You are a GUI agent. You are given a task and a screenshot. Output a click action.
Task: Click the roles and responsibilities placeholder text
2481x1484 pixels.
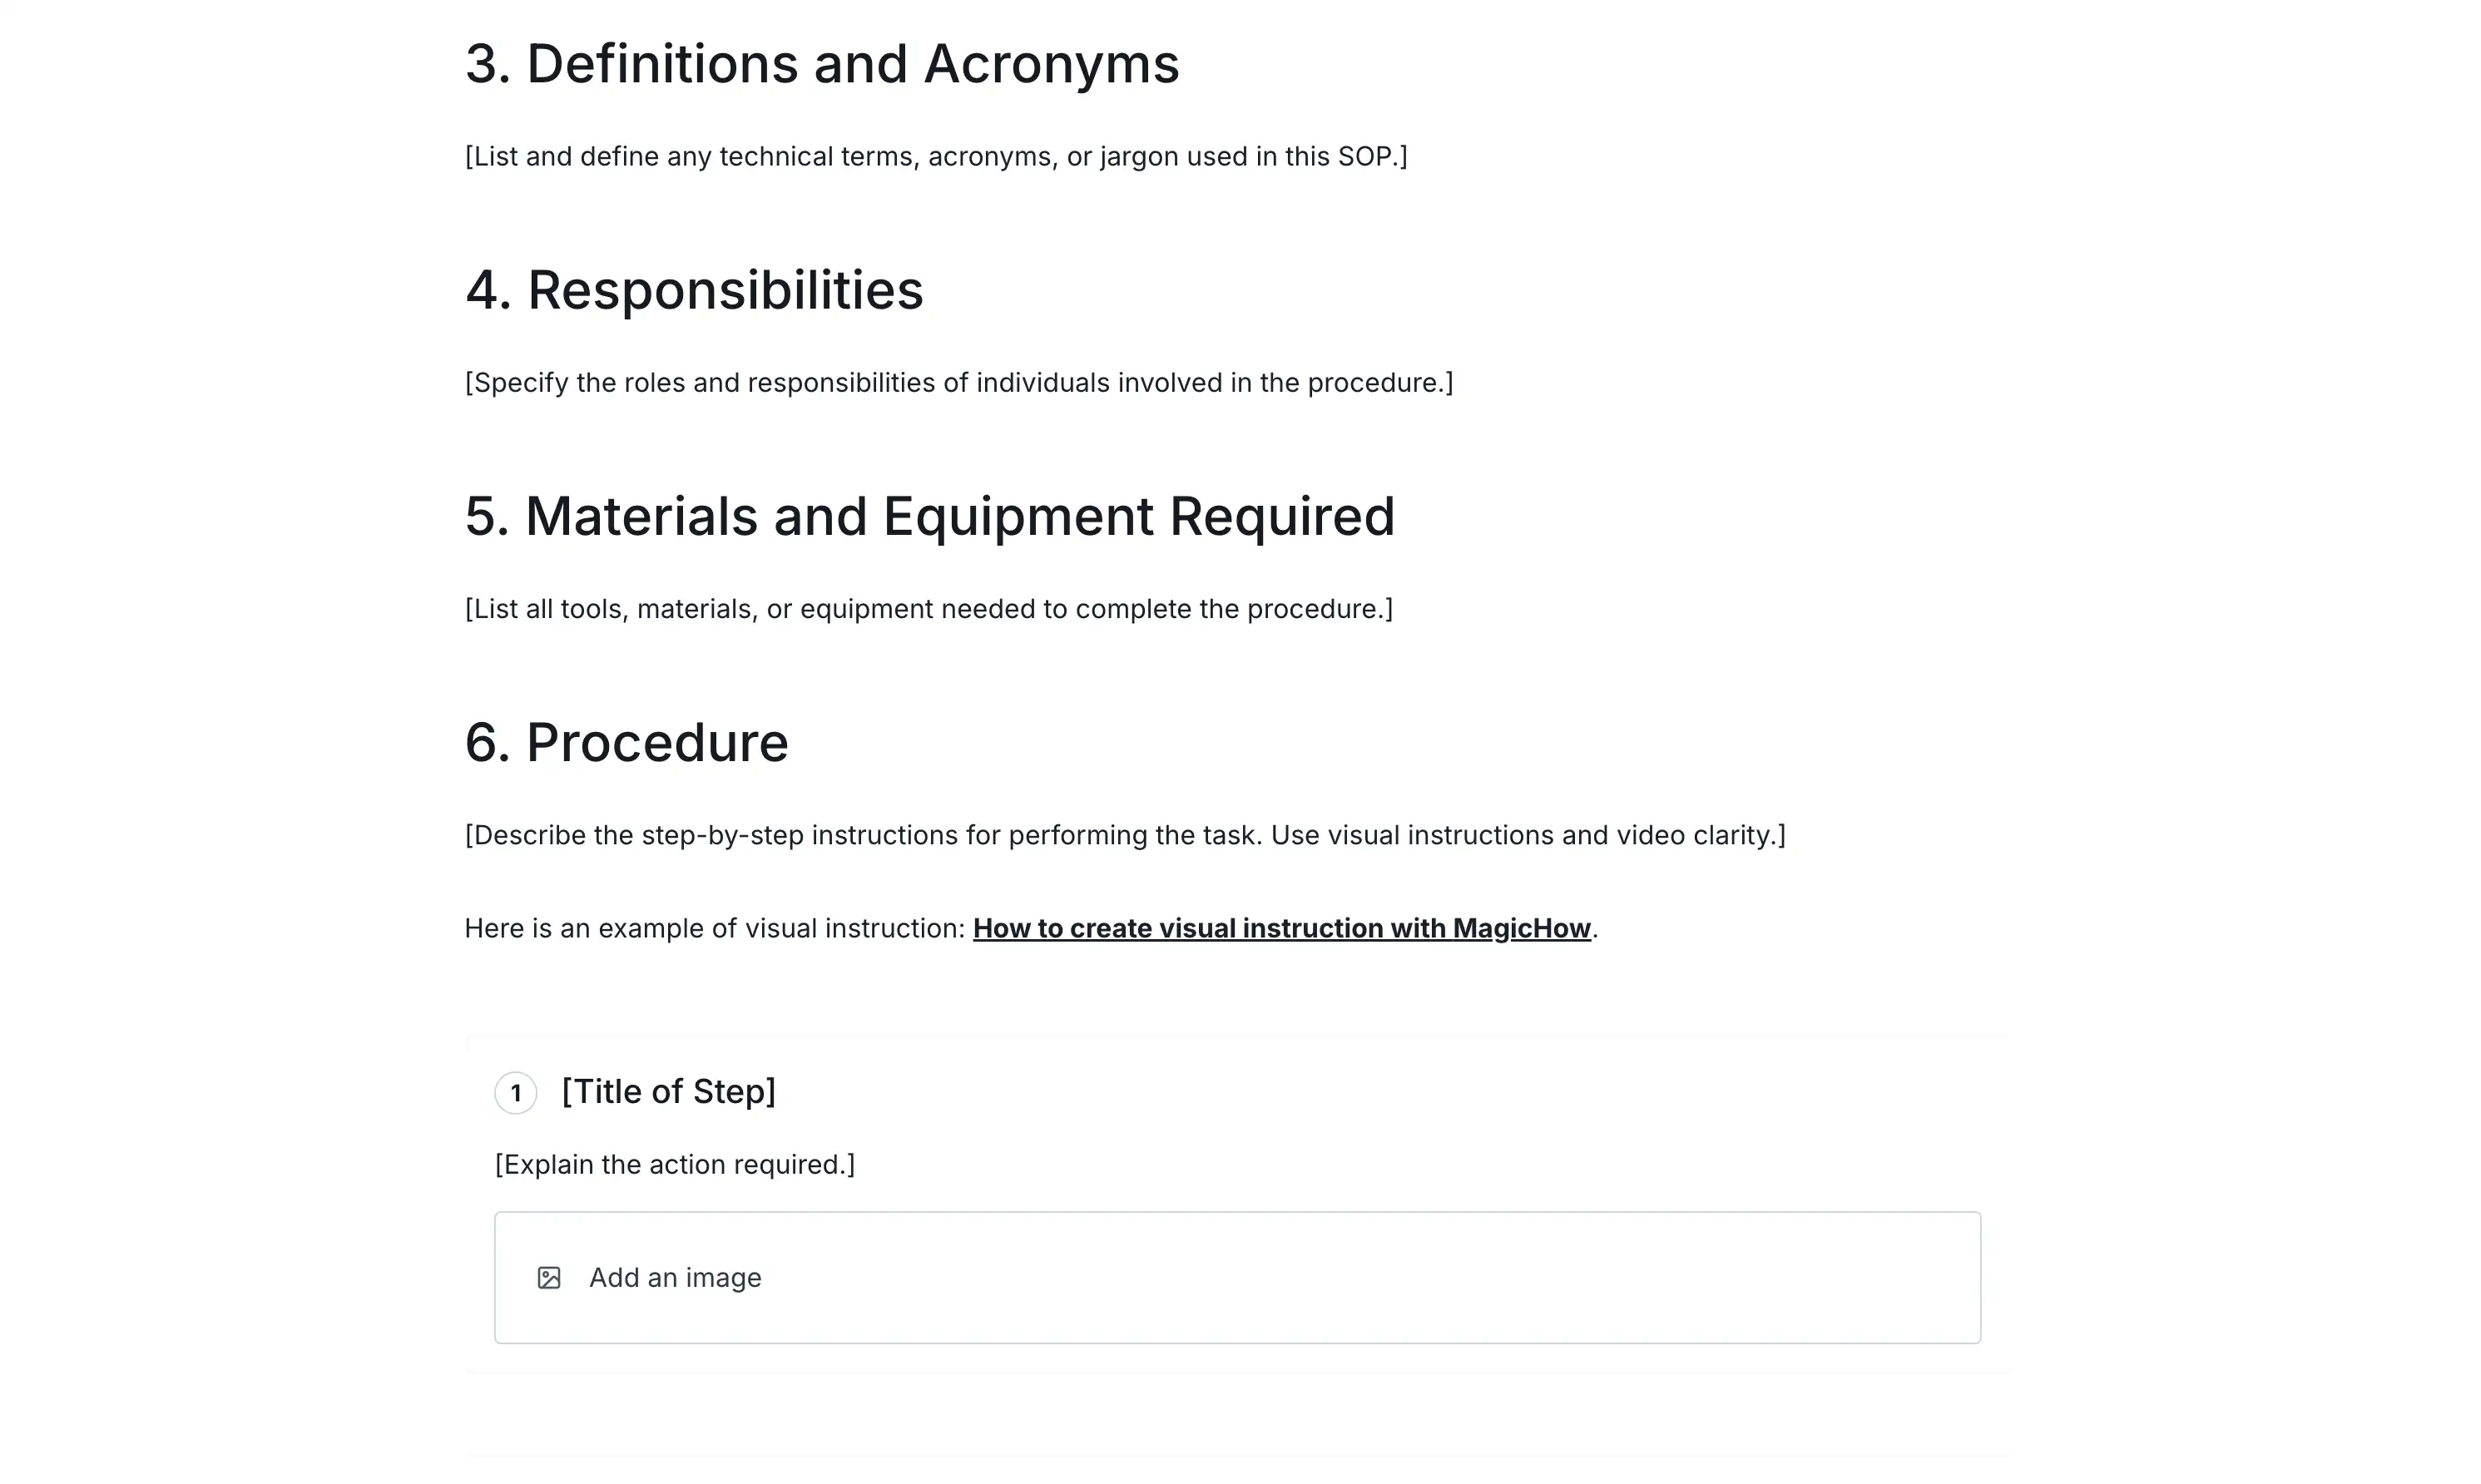pos(958,383)
